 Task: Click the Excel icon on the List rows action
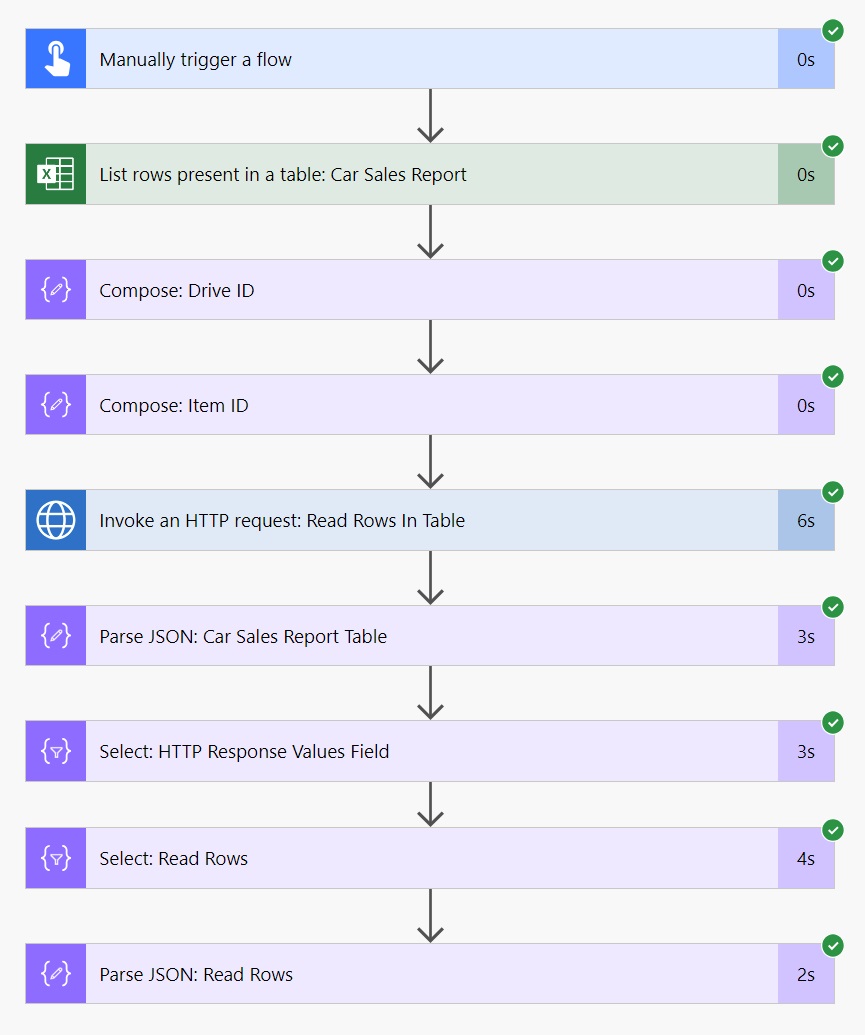(x=56, y=174)
